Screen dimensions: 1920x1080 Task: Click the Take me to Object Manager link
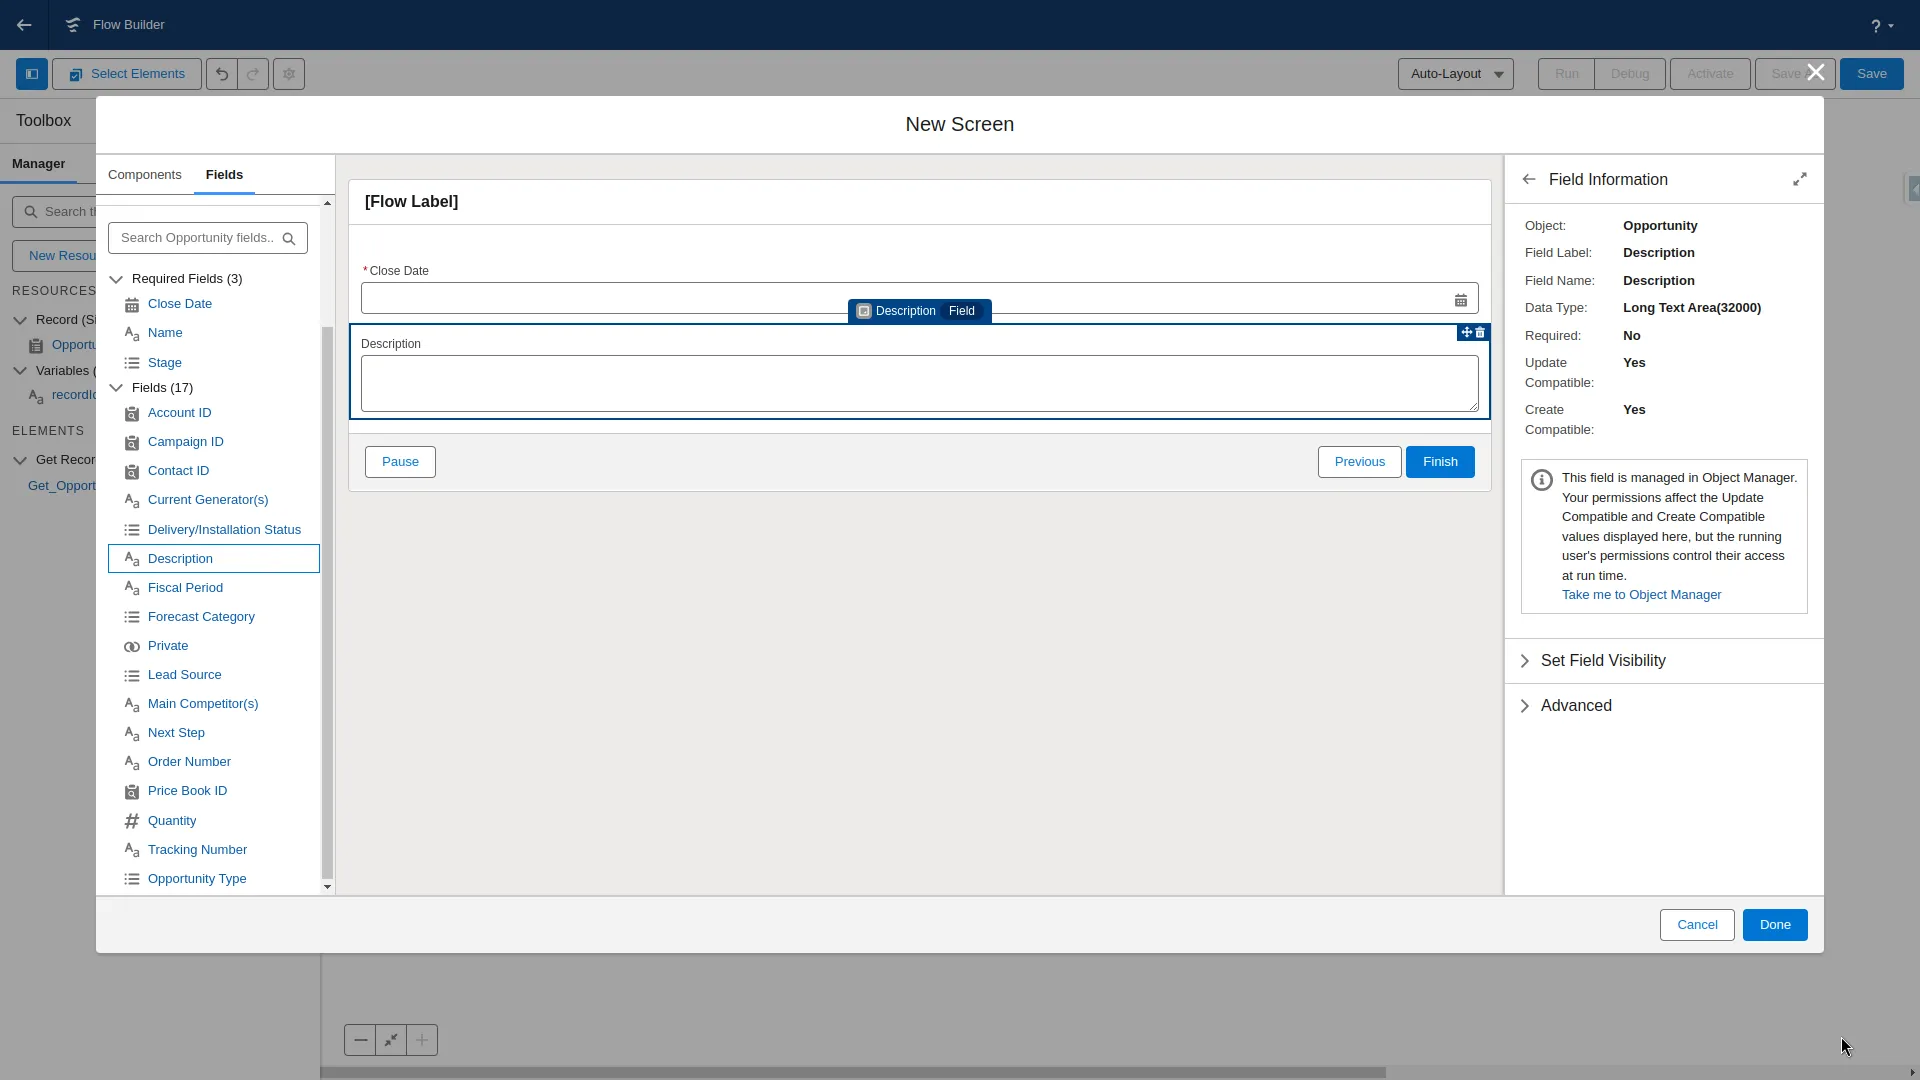click(x=1642, y=593)
